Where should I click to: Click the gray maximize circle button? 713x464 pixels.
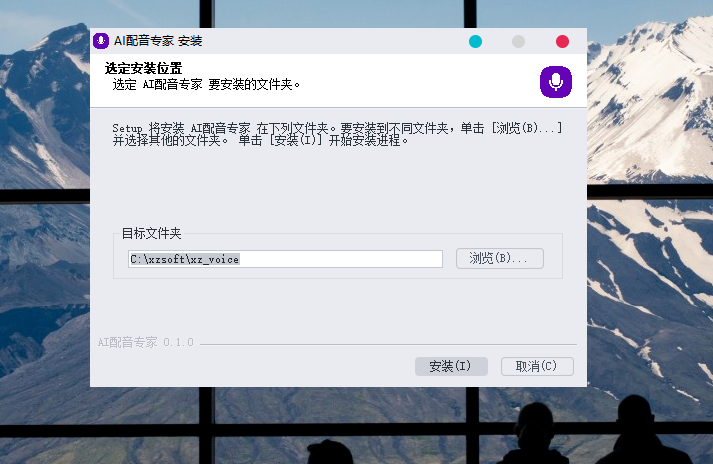(x=518, y=41)
